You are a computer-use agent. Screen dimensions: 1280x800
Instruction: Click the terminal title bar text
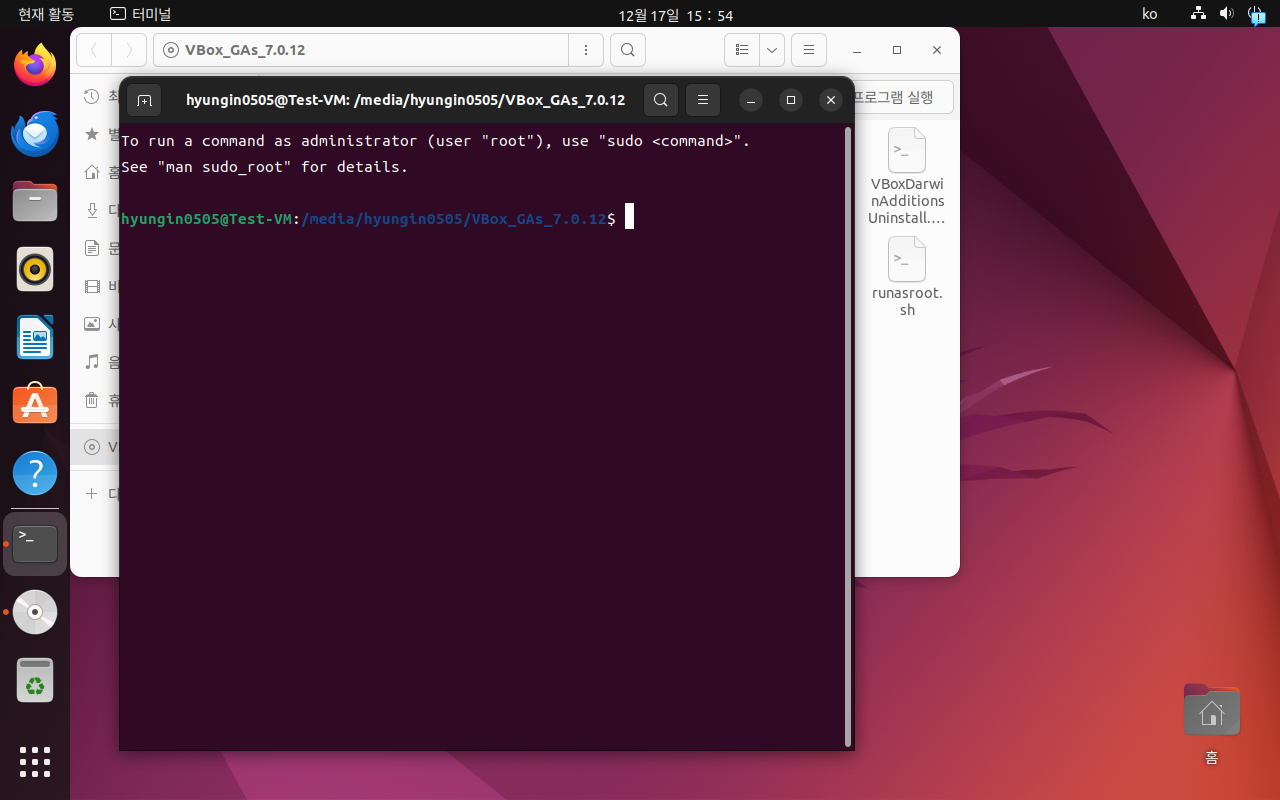[x=405, y=100]
